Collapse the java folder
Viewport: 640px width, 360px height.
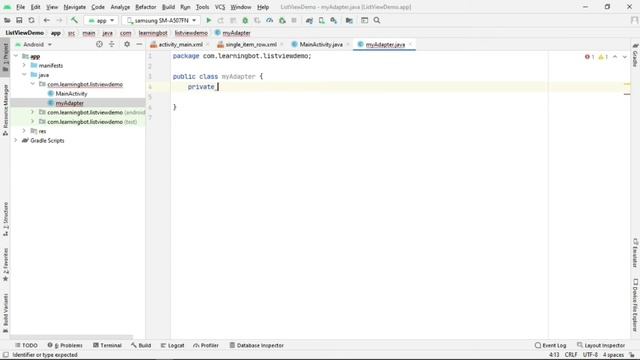click(x=24, y=75)
